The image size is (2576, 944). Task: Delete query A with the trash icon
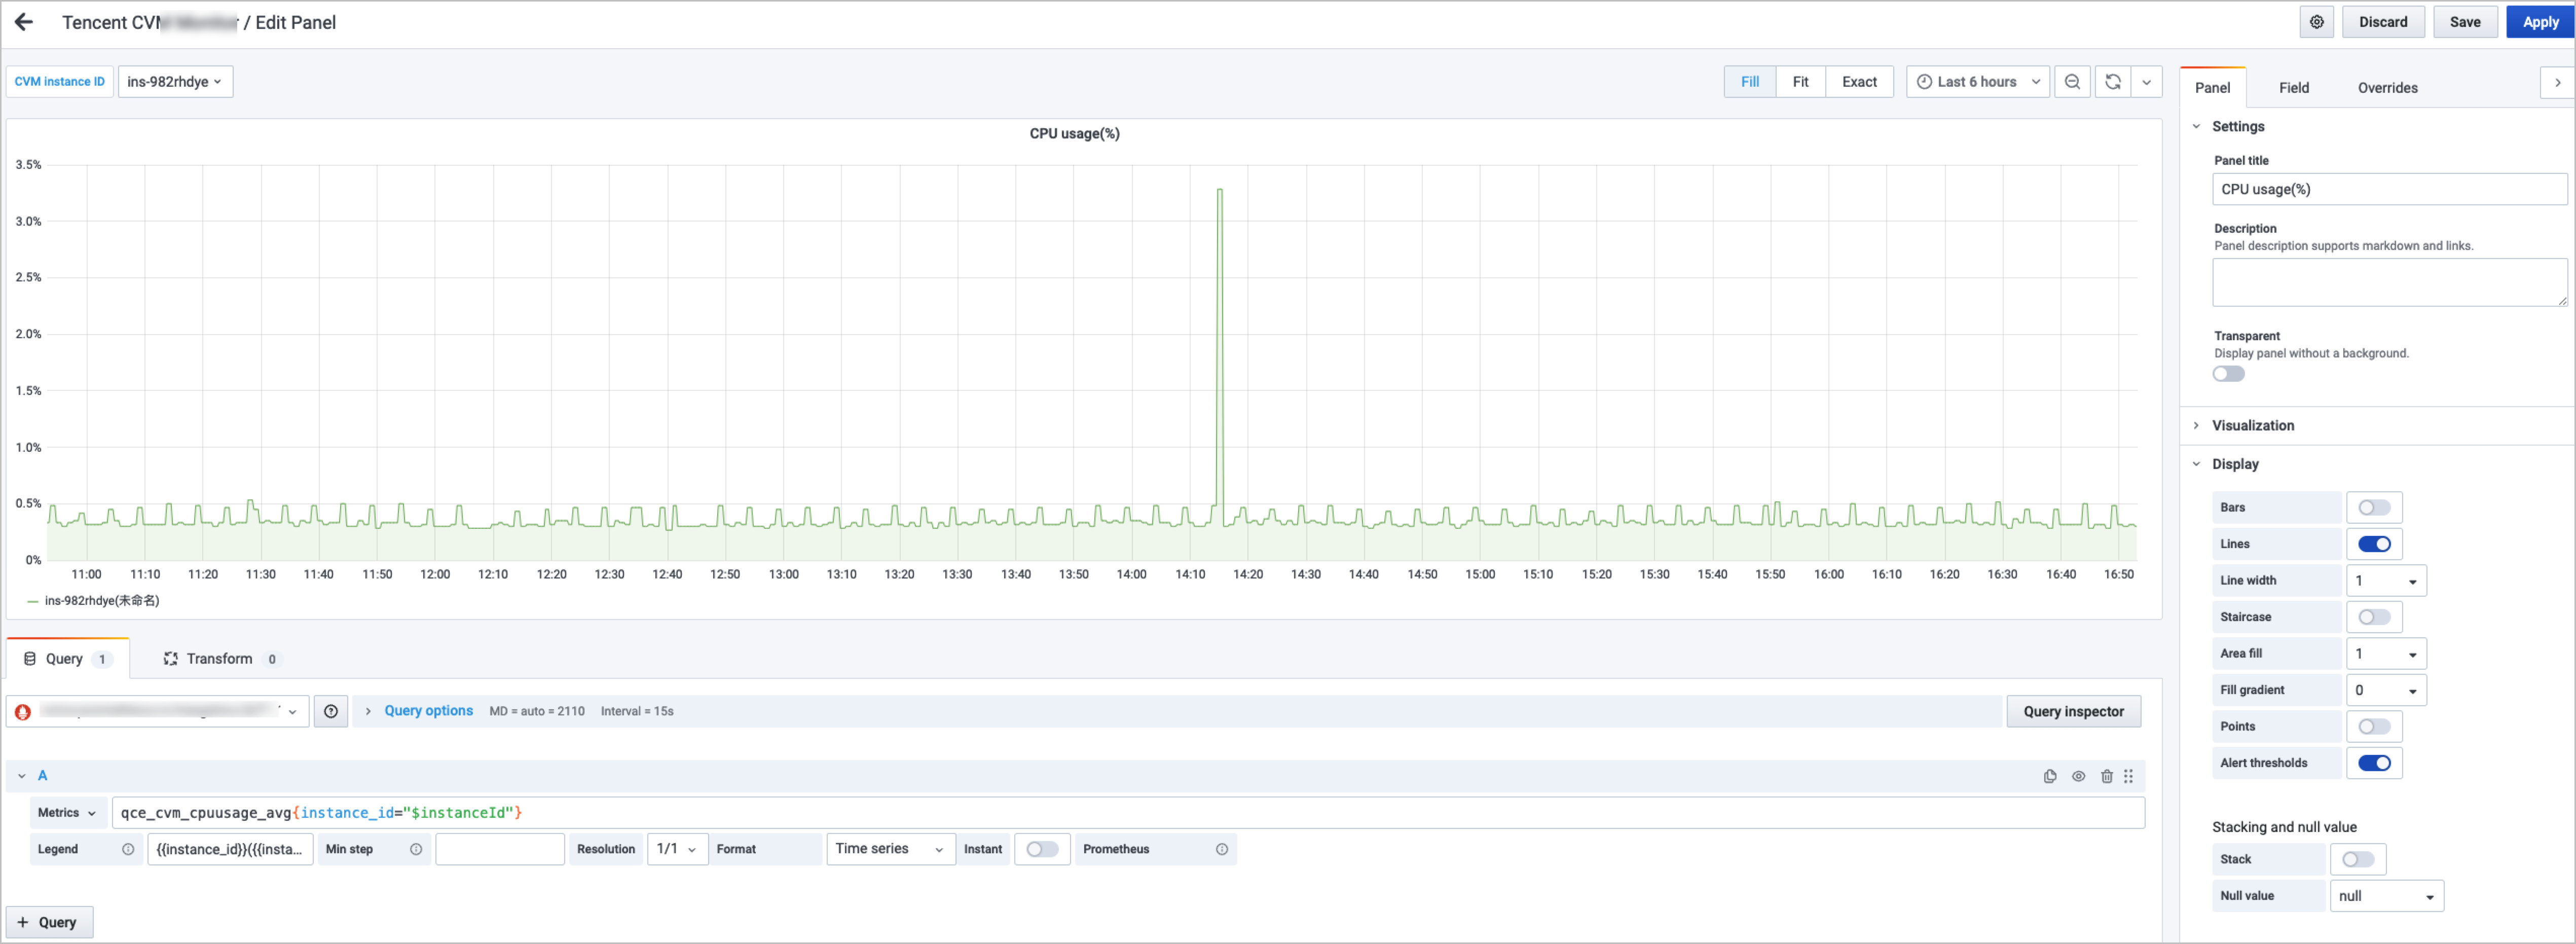point(2106,776)
